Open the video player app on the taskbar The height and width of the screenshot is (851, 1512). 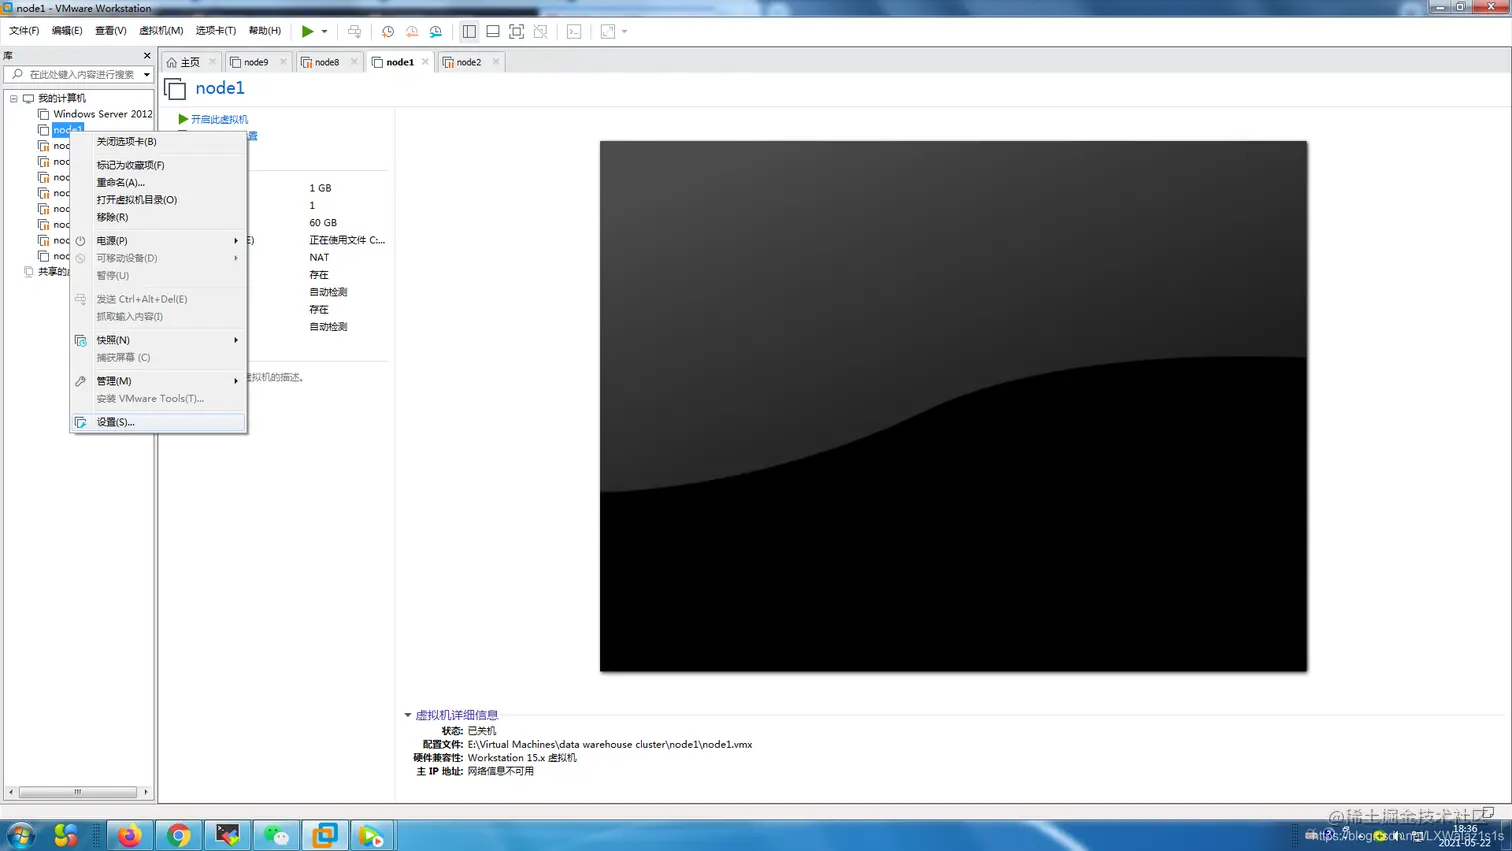(372, 835)
